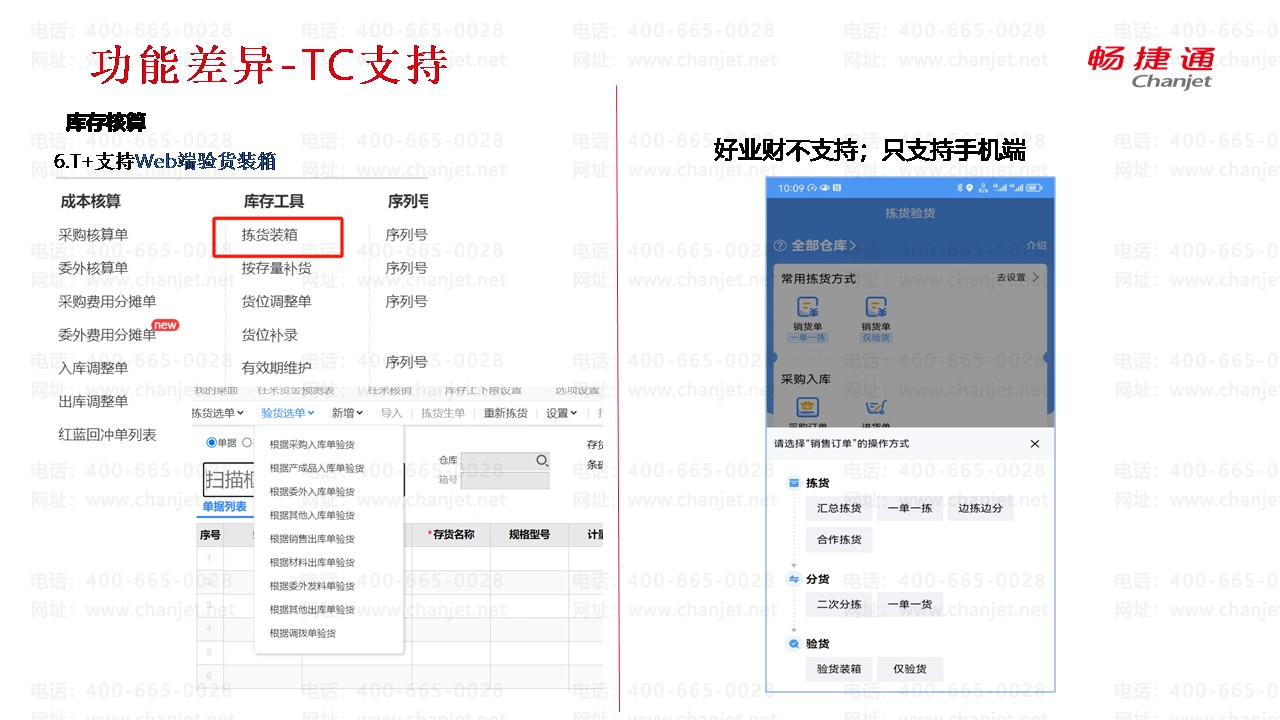Click the 拣货 step icon in the sheet
The width and height of the screenshot is (1280, 720).
(x=794, y=483)
